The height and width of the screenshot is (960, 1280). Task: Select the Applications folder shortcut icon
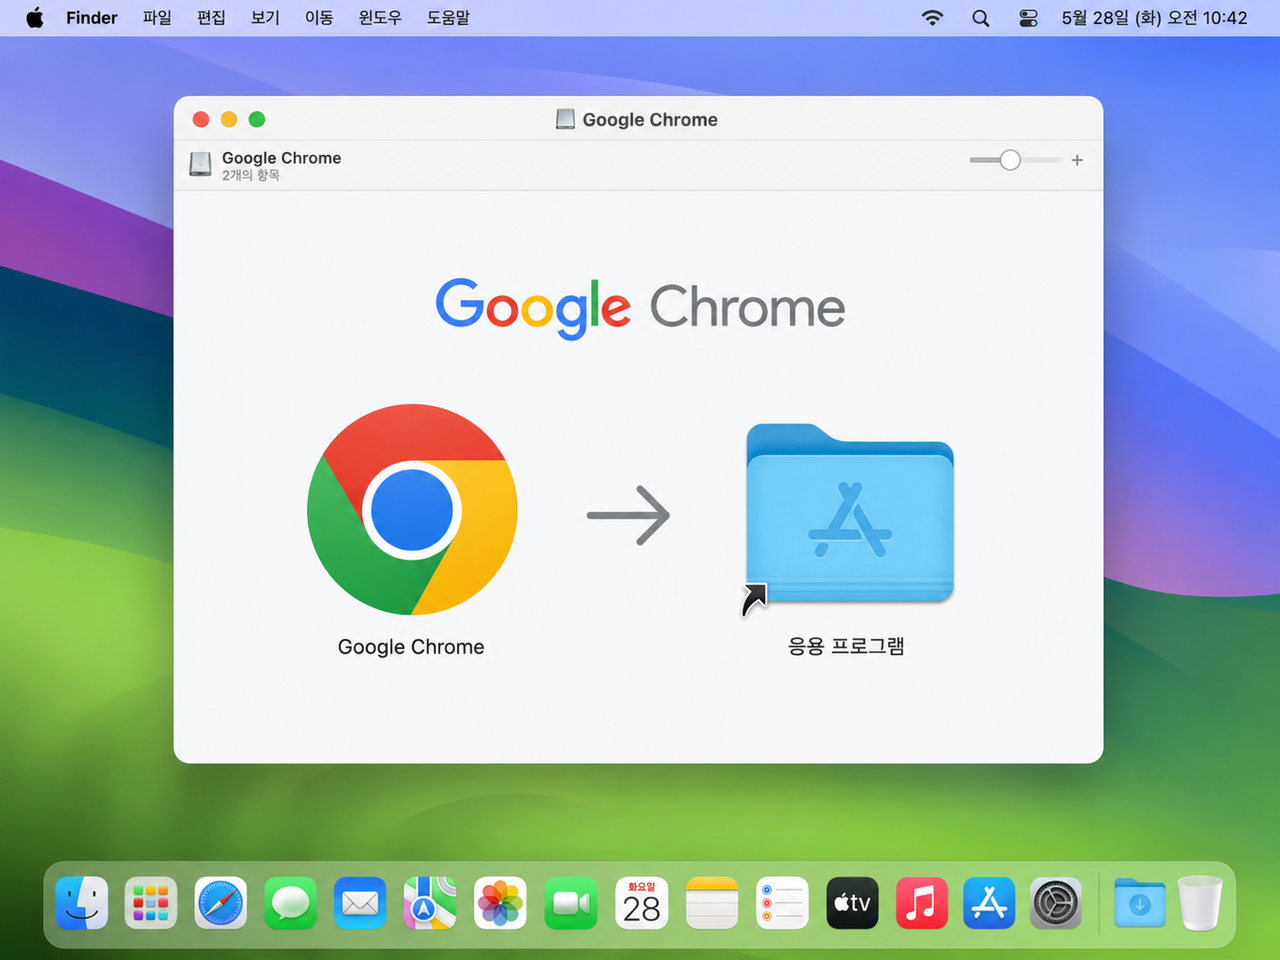[849, 514]
